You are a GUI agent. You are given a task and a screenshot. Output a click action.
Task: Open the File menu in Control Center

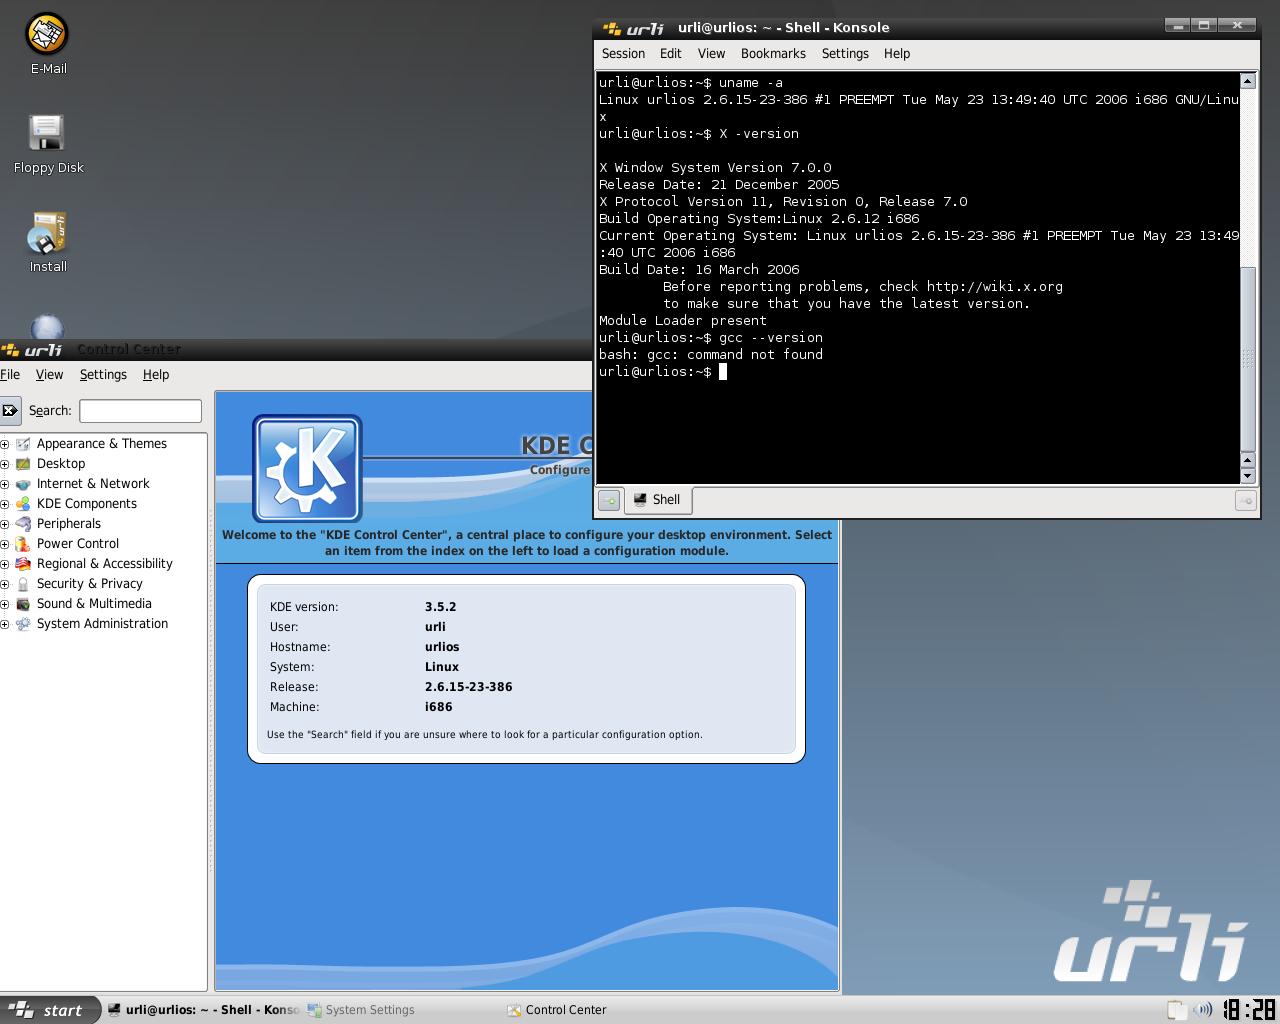click(x=10, y=375)
